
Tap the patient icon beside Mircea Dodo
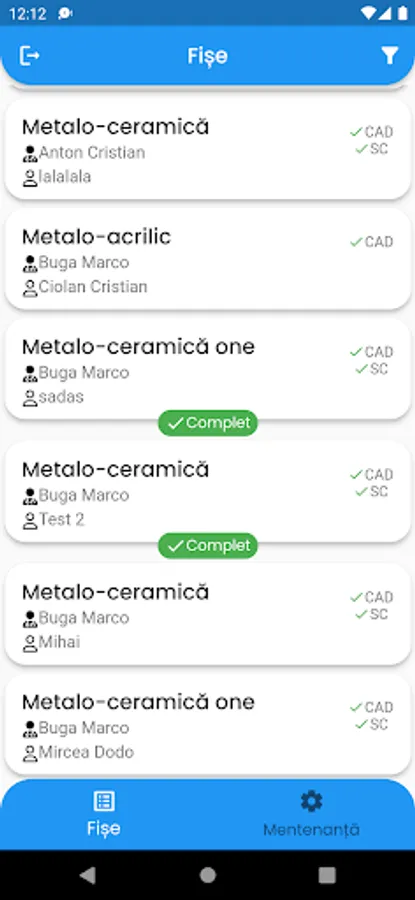pos(30,752)
